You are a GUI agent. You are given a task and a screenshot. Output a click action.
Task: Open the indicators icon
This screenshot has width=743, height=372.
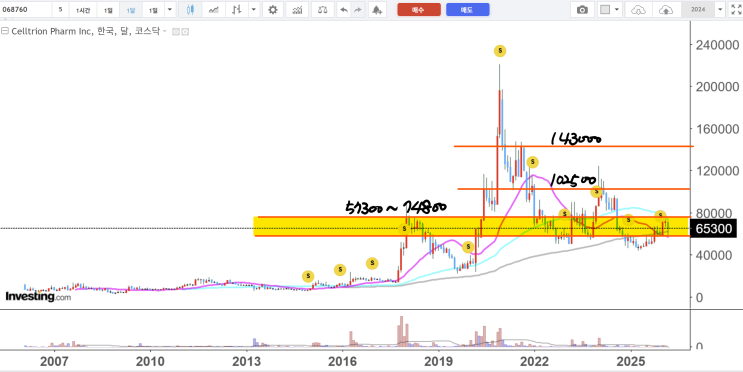[298, 9]
